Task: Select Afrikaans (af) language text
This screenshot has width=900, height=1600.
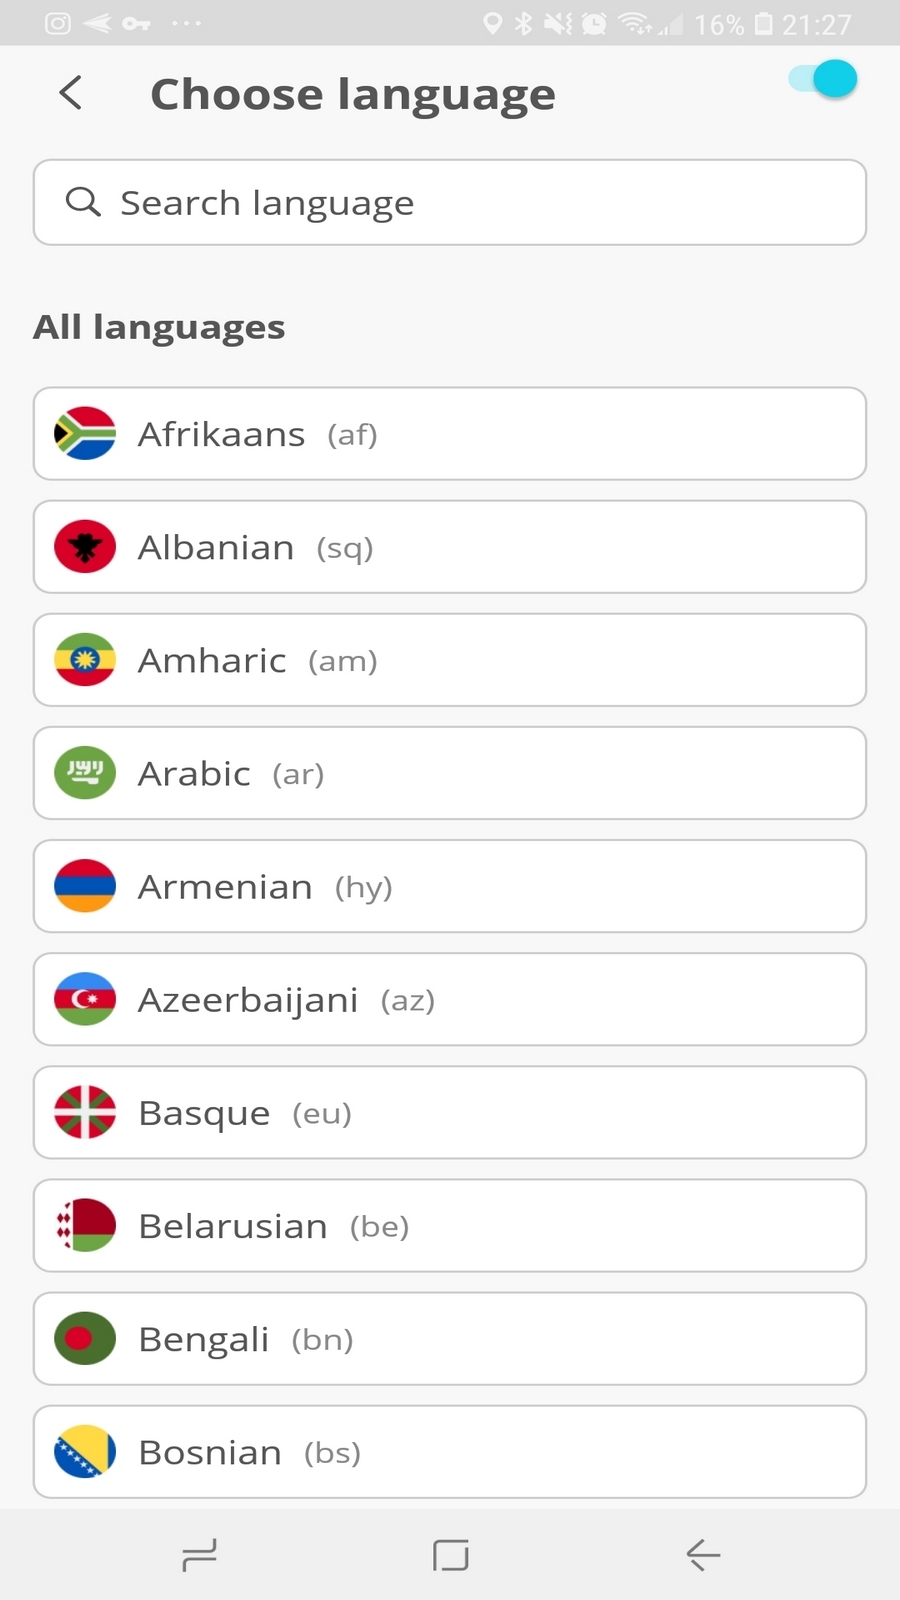Action: click(257, 434)
